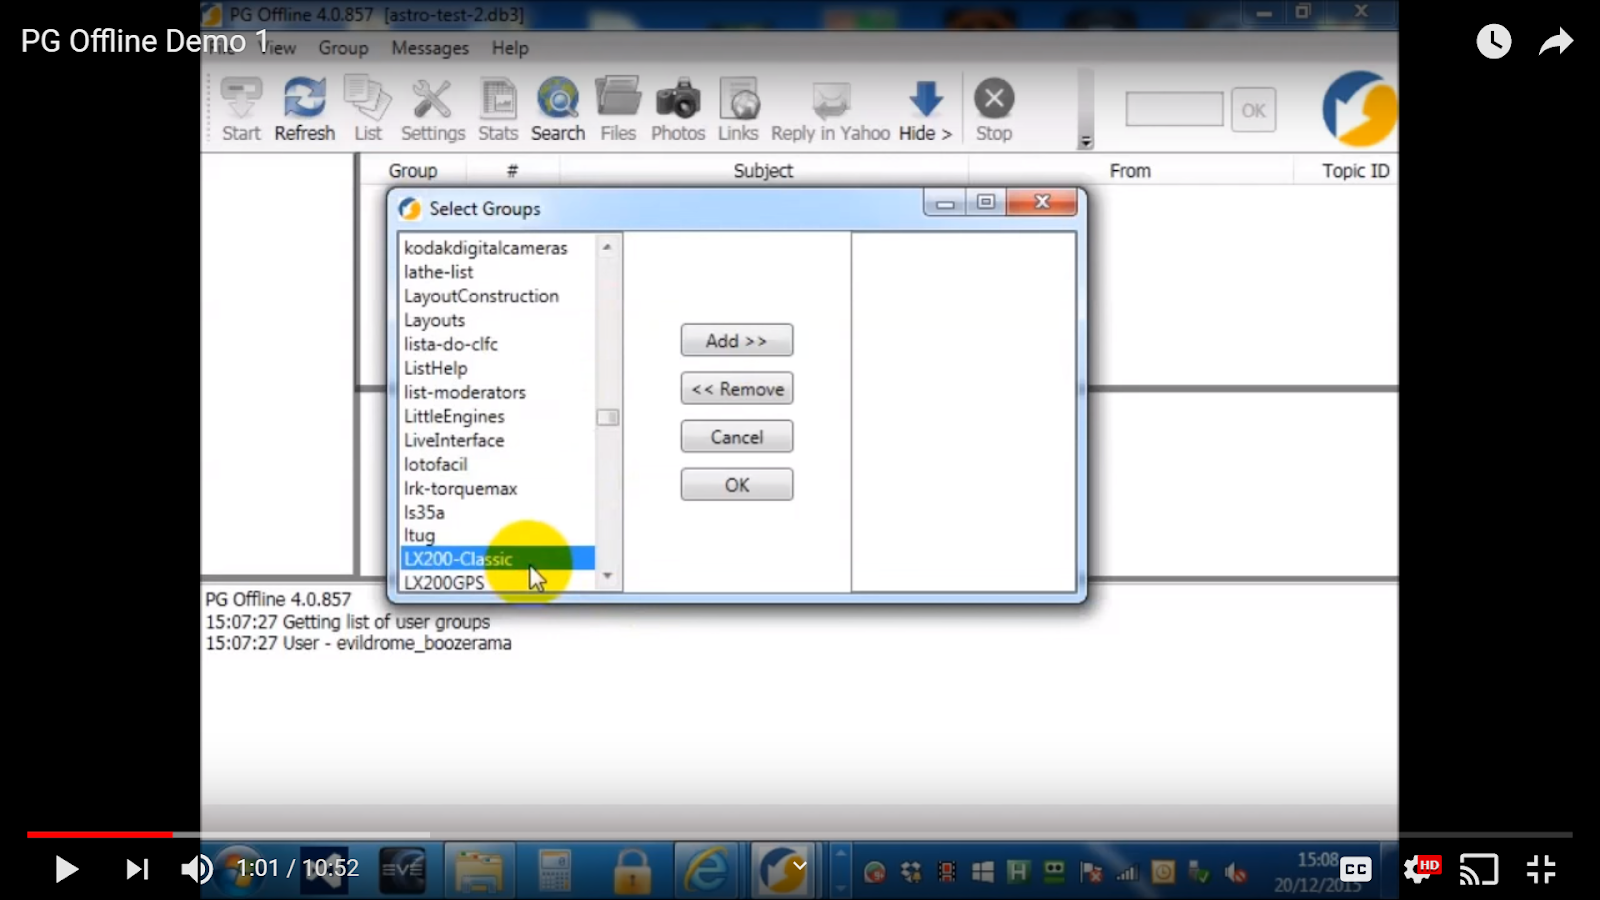Click the Cast to TV icon

[1479, 869]
